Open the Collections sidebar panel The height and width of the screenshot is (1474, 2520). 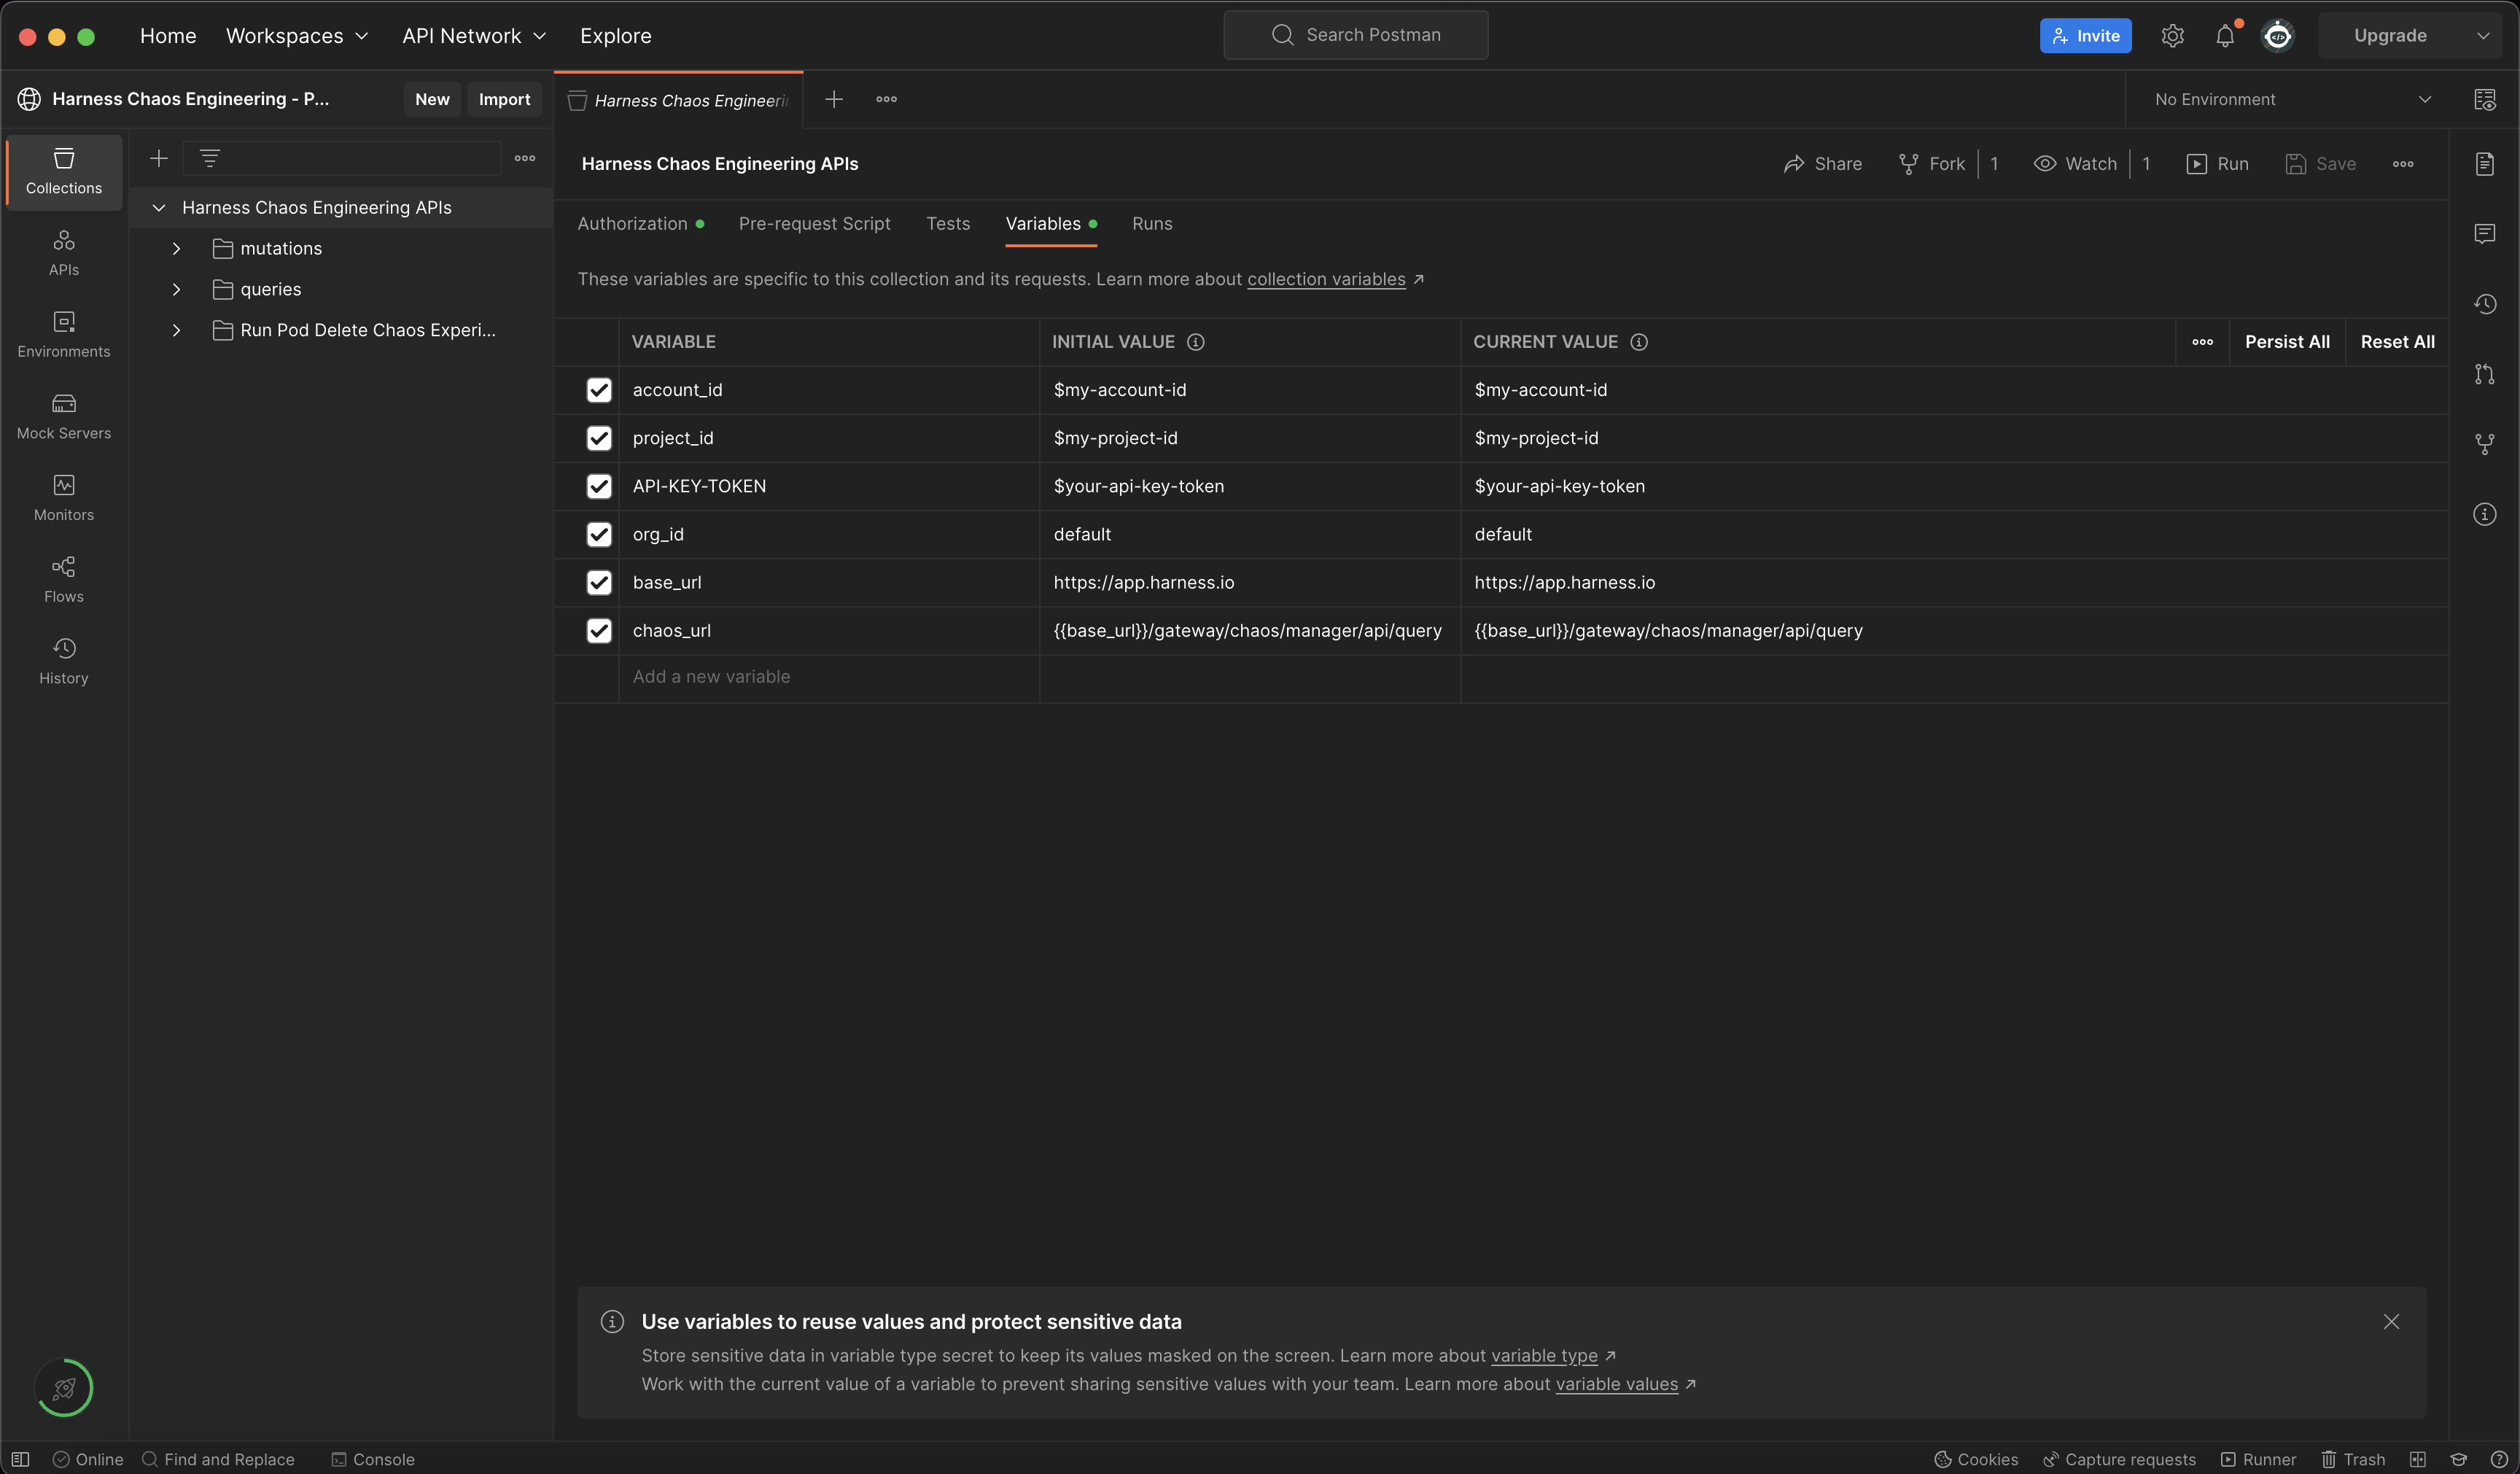64,172
